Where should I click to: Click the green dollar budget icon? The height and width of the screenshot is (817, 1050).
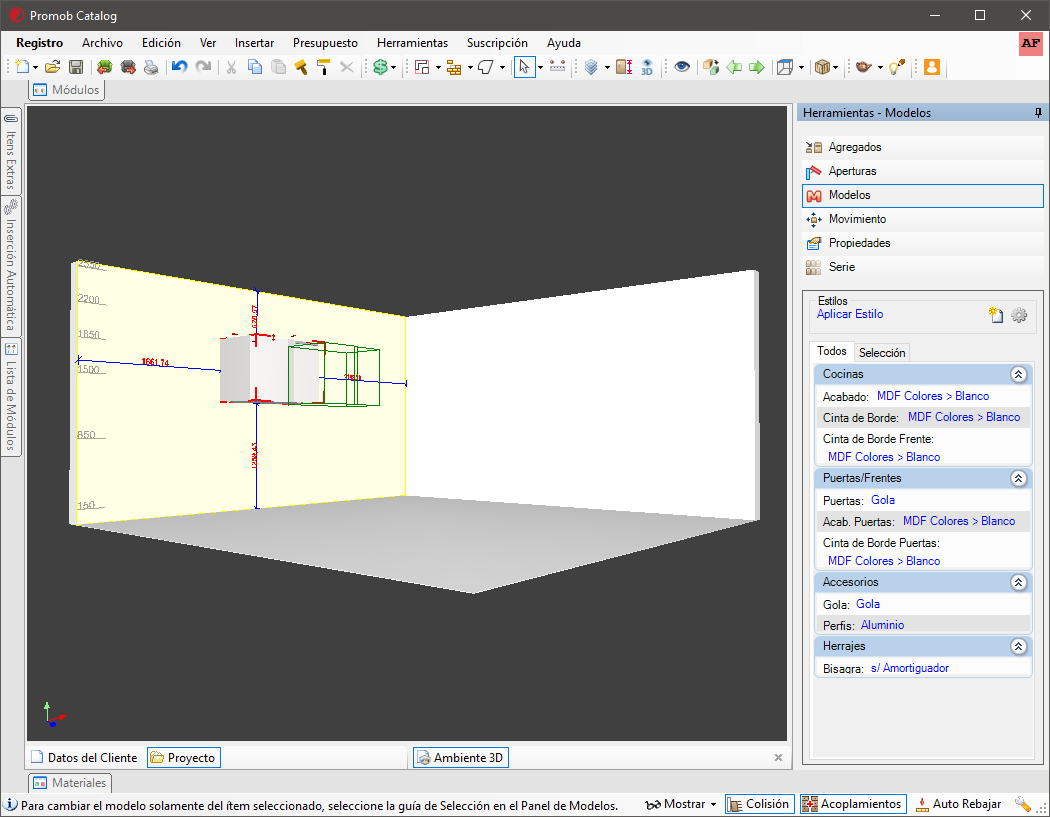point(380,67)
